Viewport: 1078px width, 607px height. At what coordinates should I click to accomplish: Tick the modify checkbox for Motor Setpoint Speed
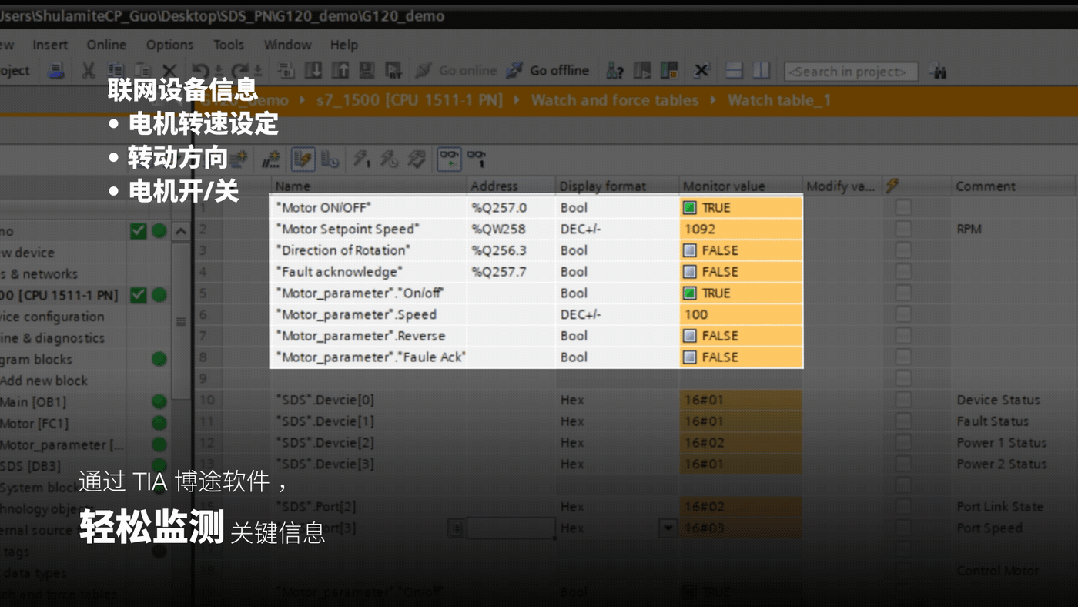(904, 229)
